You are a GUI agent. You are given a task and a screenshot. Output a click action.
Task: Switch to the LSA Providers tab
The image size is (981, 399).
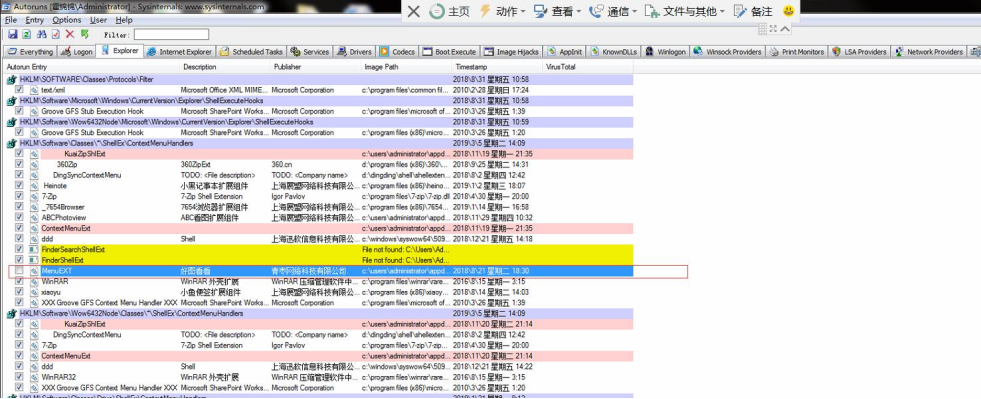pos(860,52)
